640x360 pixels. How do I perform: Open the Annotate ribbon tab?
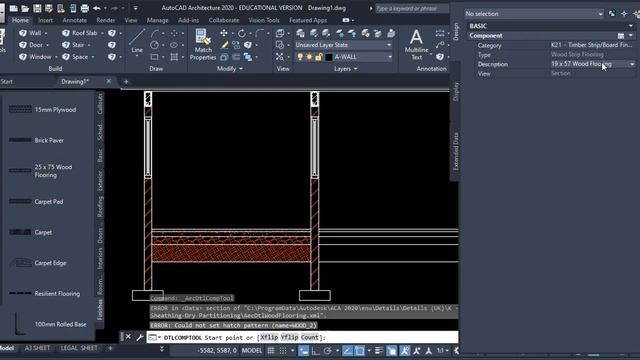point(74,20)
